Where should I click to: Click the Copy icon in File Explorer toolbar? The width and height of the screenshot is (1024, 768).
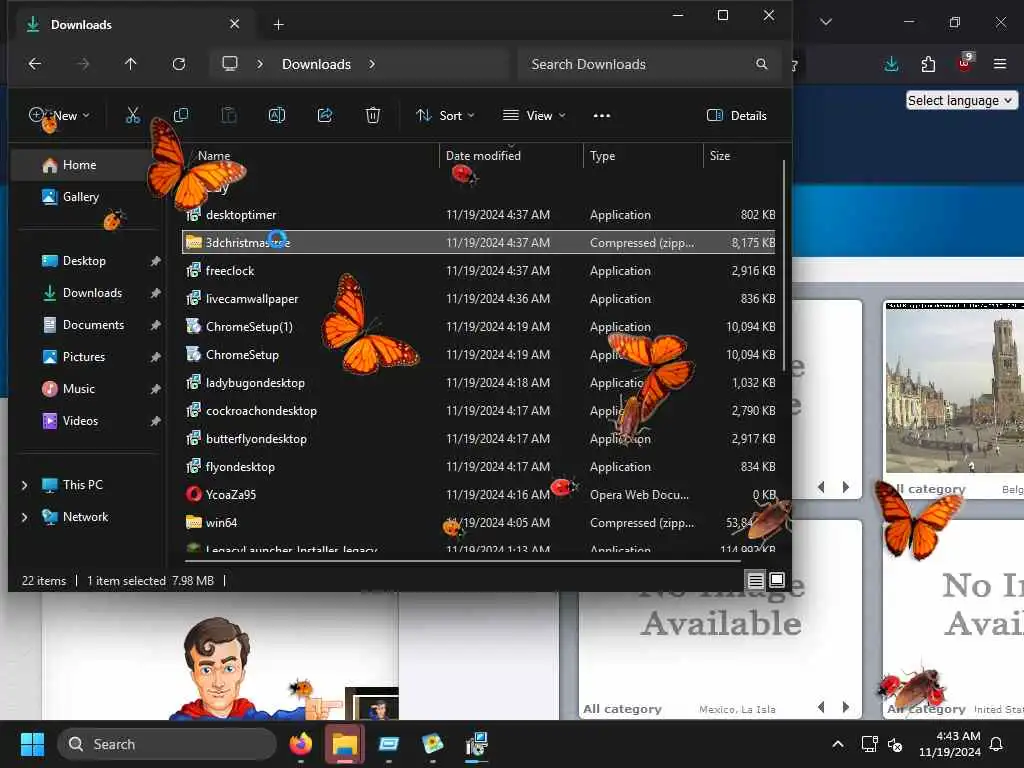[x=181, y=116]
